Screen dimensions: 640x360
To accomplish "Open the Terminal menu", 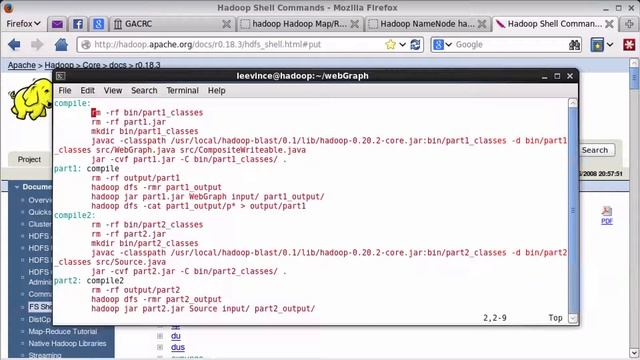I will pyautogui.click(x=182, y=91).
